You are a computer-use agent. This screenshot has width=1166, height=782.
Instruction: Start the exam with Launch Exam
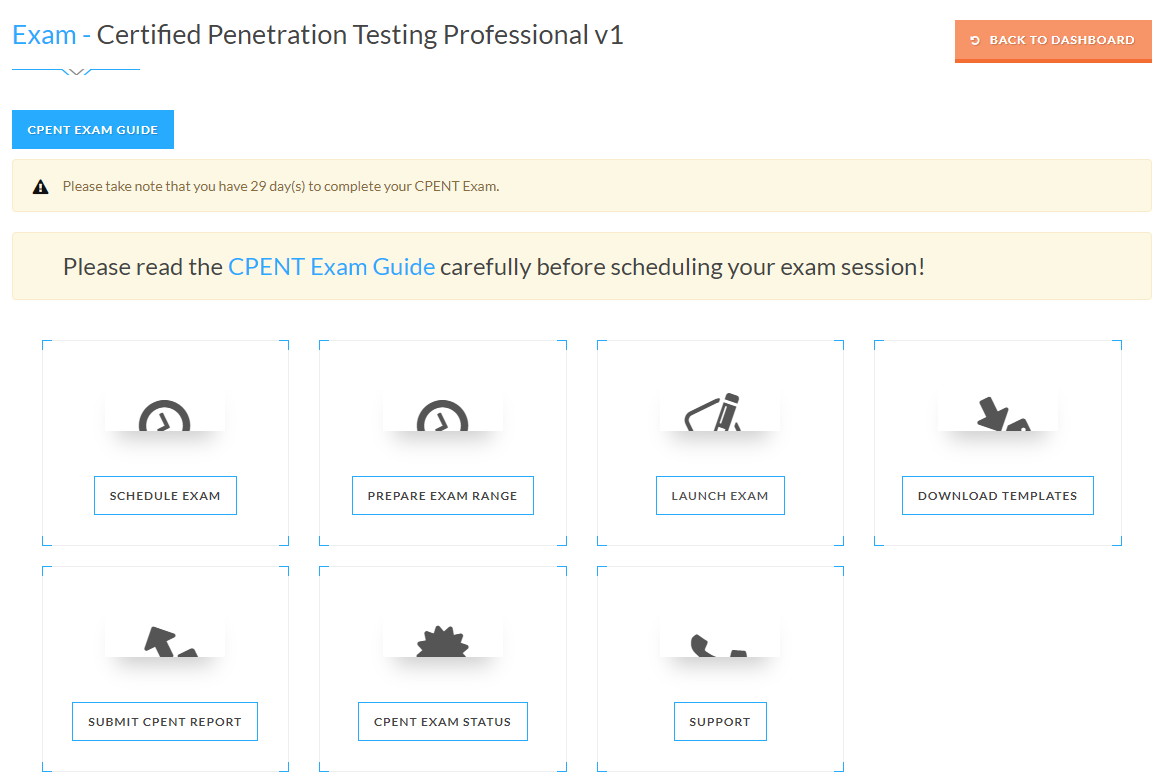720,496
